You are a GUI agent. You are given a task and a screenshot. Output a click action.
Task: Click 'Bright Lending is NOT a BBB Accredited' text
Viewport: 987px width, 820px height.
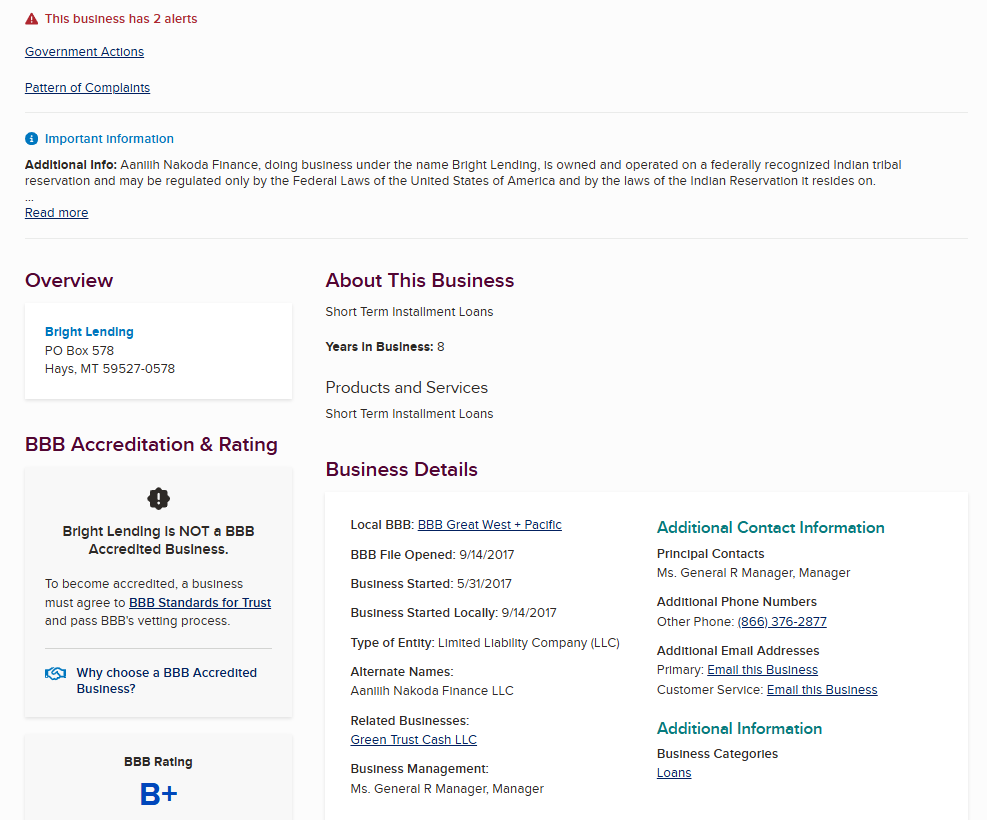click(x=159, y=540)
